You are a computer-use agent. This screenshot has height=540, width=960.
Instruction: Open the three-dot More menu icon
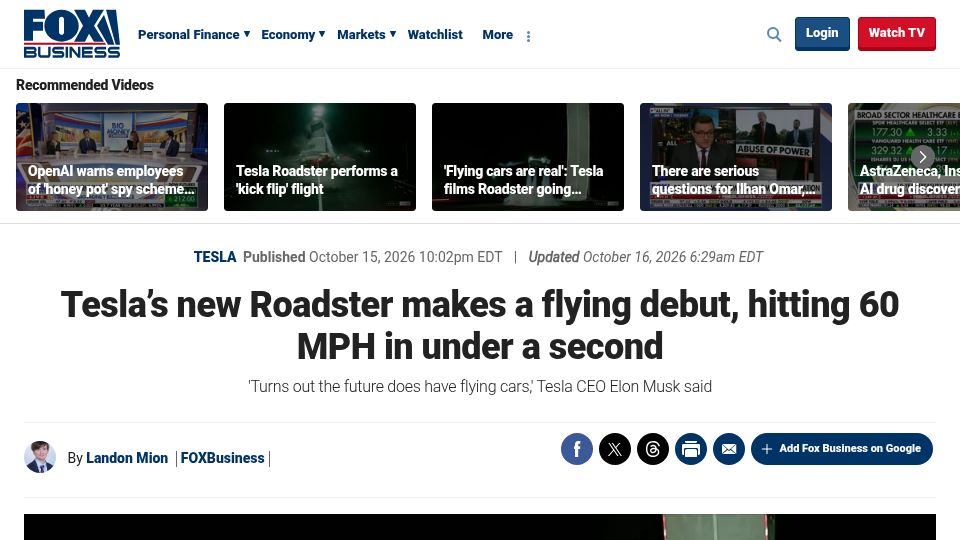click(x=528, y=37)
